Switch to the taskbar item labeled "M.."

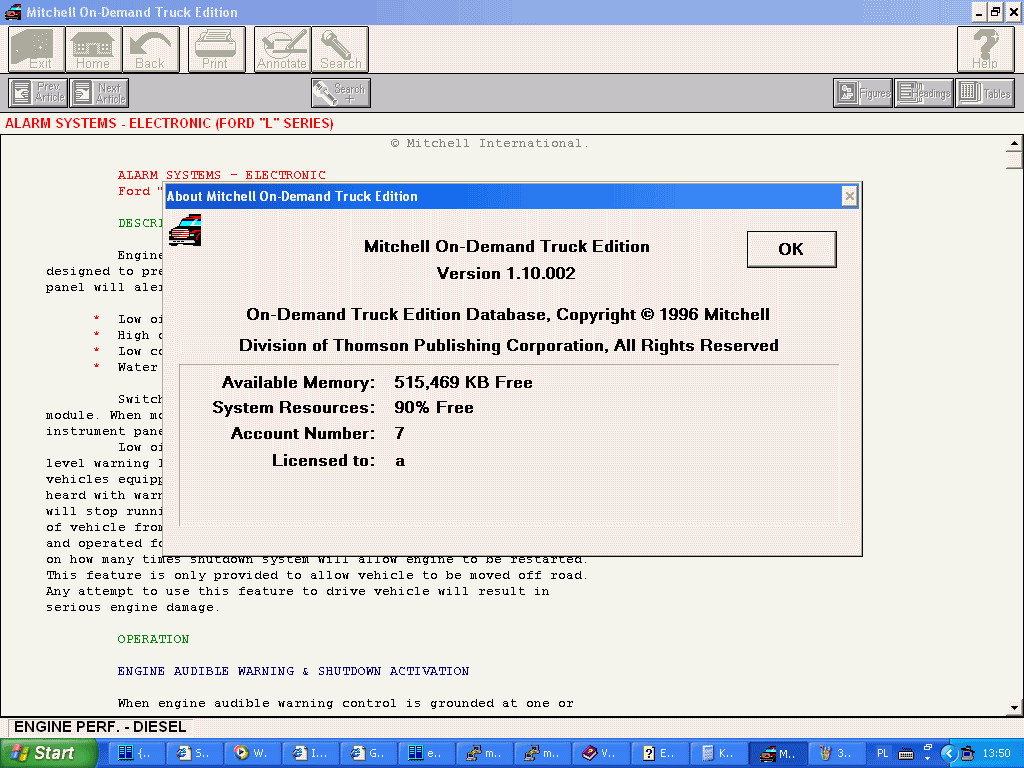(x=777, y=753)
